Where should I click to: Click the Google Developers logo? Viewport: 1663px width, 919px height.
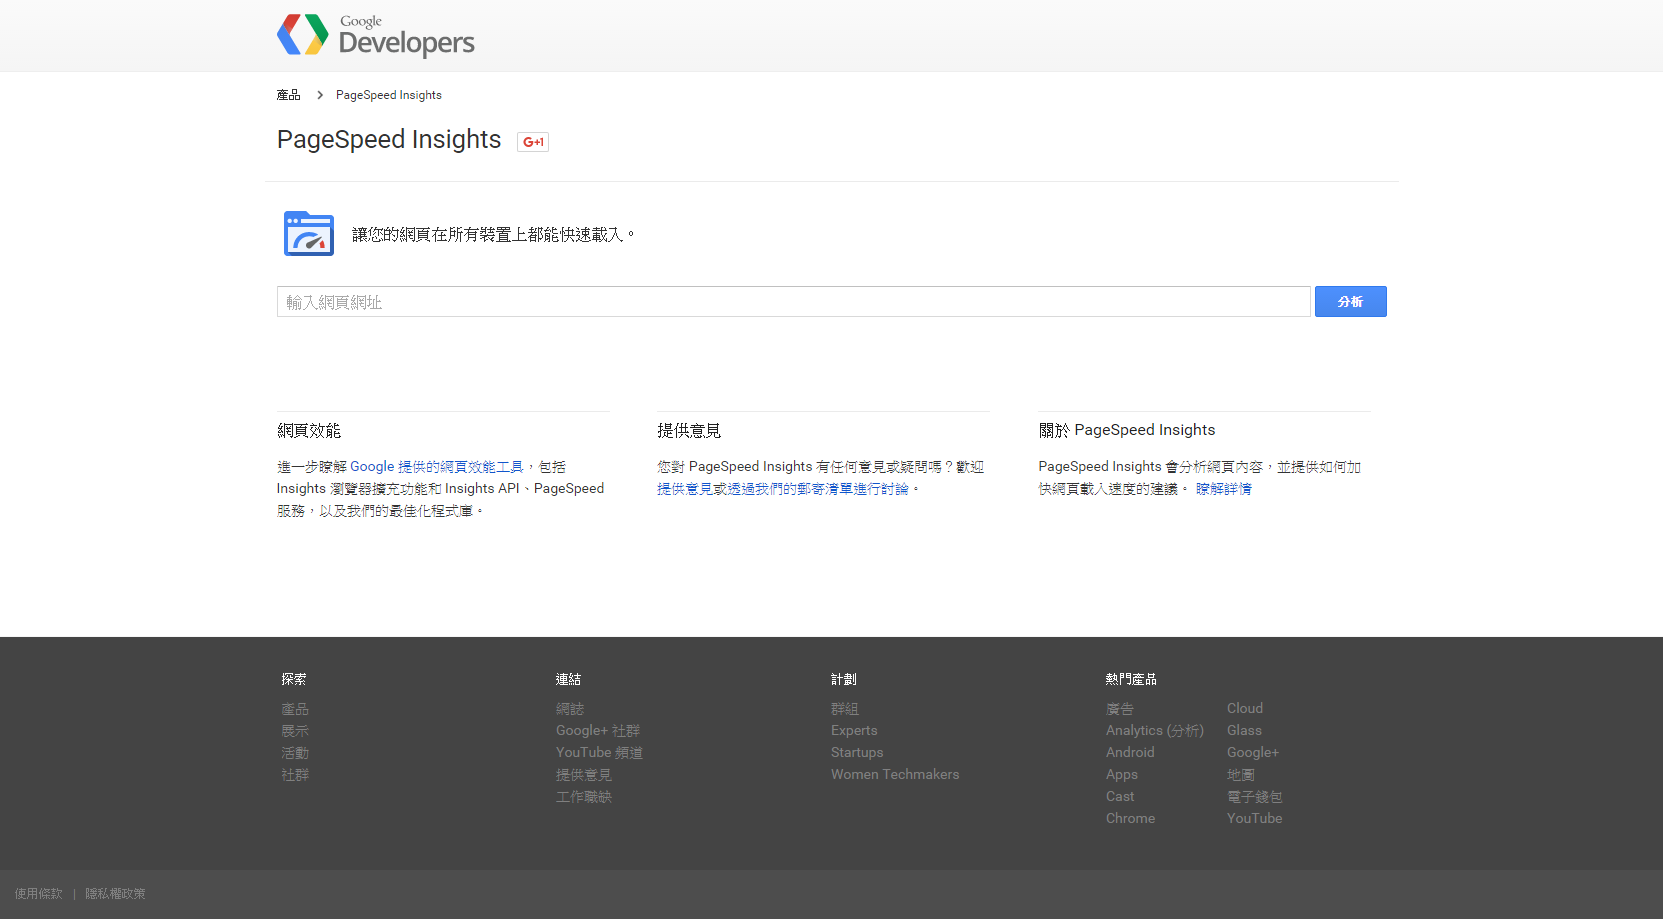click(375, 35)
